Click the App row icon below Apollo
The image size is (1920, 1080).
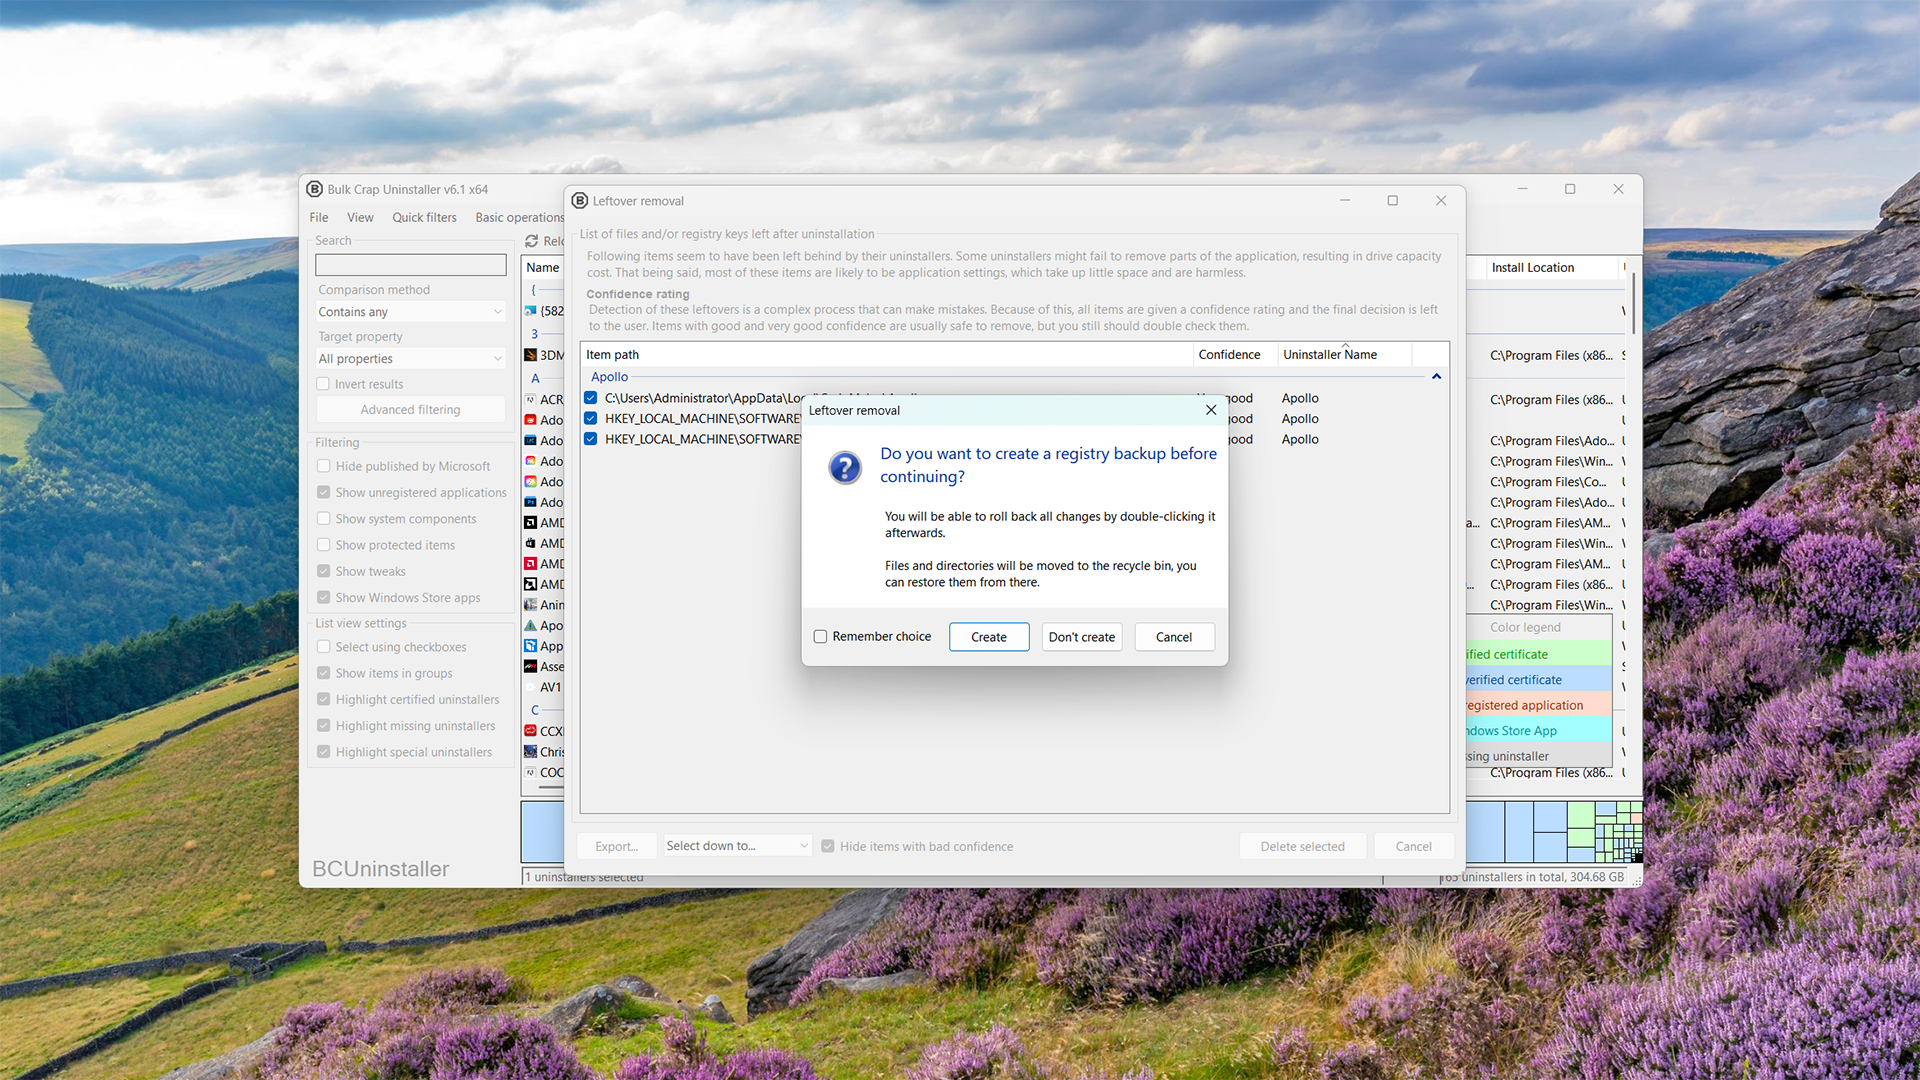pos(531,646)
